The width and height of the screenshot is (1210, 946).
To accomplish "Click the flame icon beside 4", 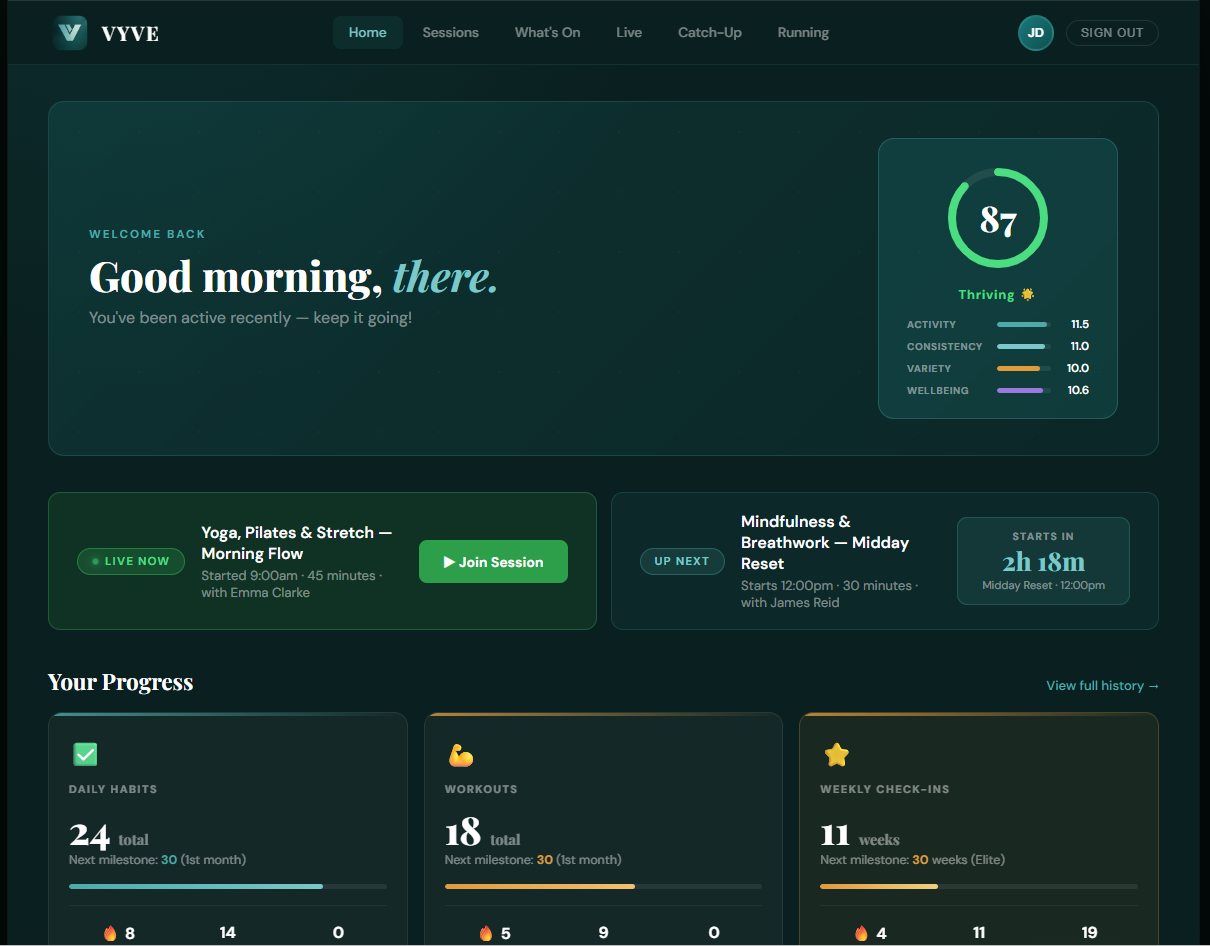I will (862, 933).
